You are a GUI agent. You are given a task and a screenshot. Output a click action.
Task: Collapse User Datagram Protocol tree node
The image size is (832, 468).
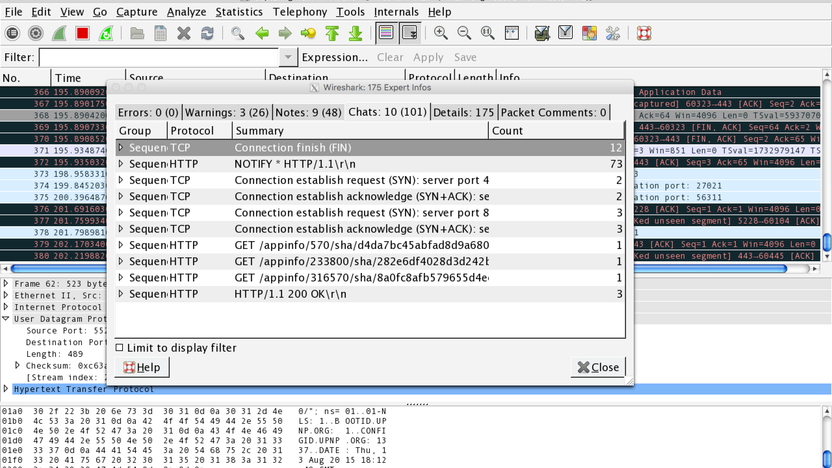pos(6,319)
